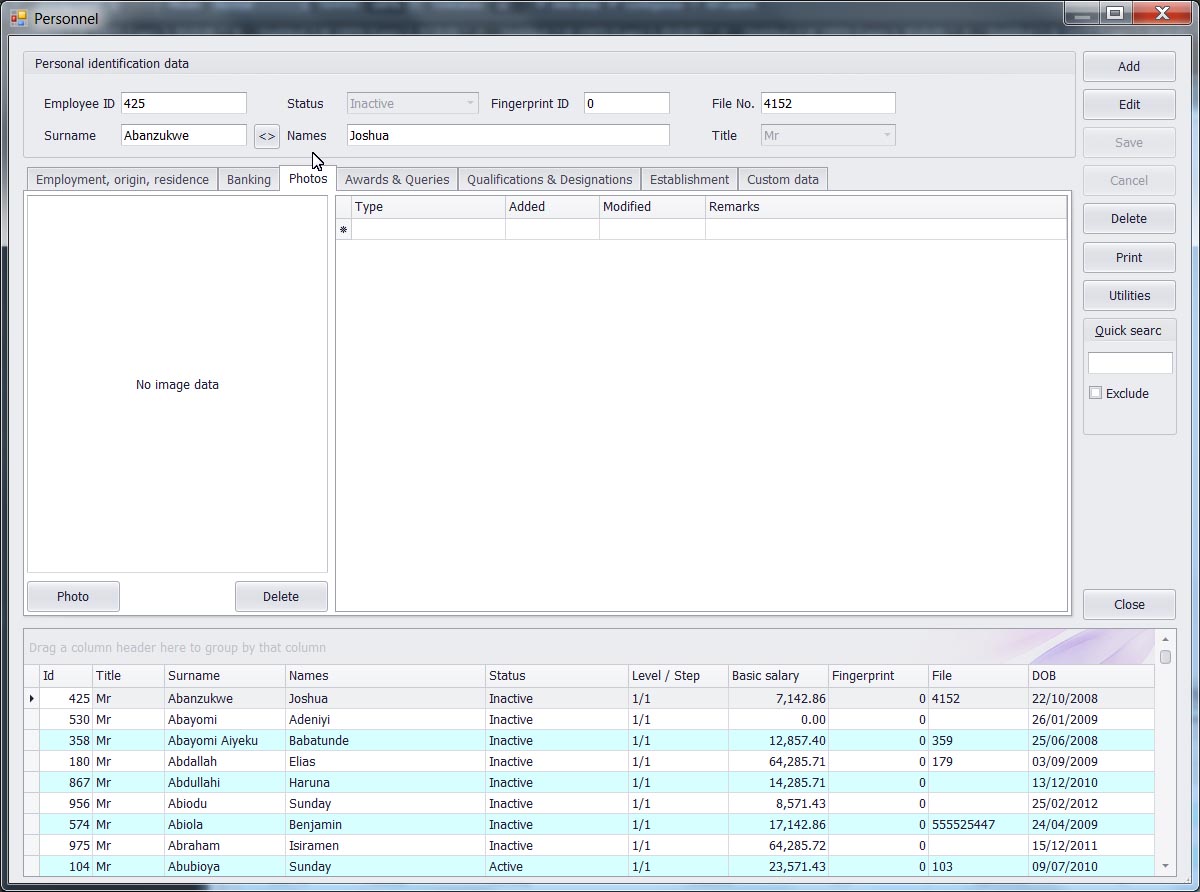1200x892 pixels.
Task: Open the Awards & Queries tab
Action: (x=396, y=180)
